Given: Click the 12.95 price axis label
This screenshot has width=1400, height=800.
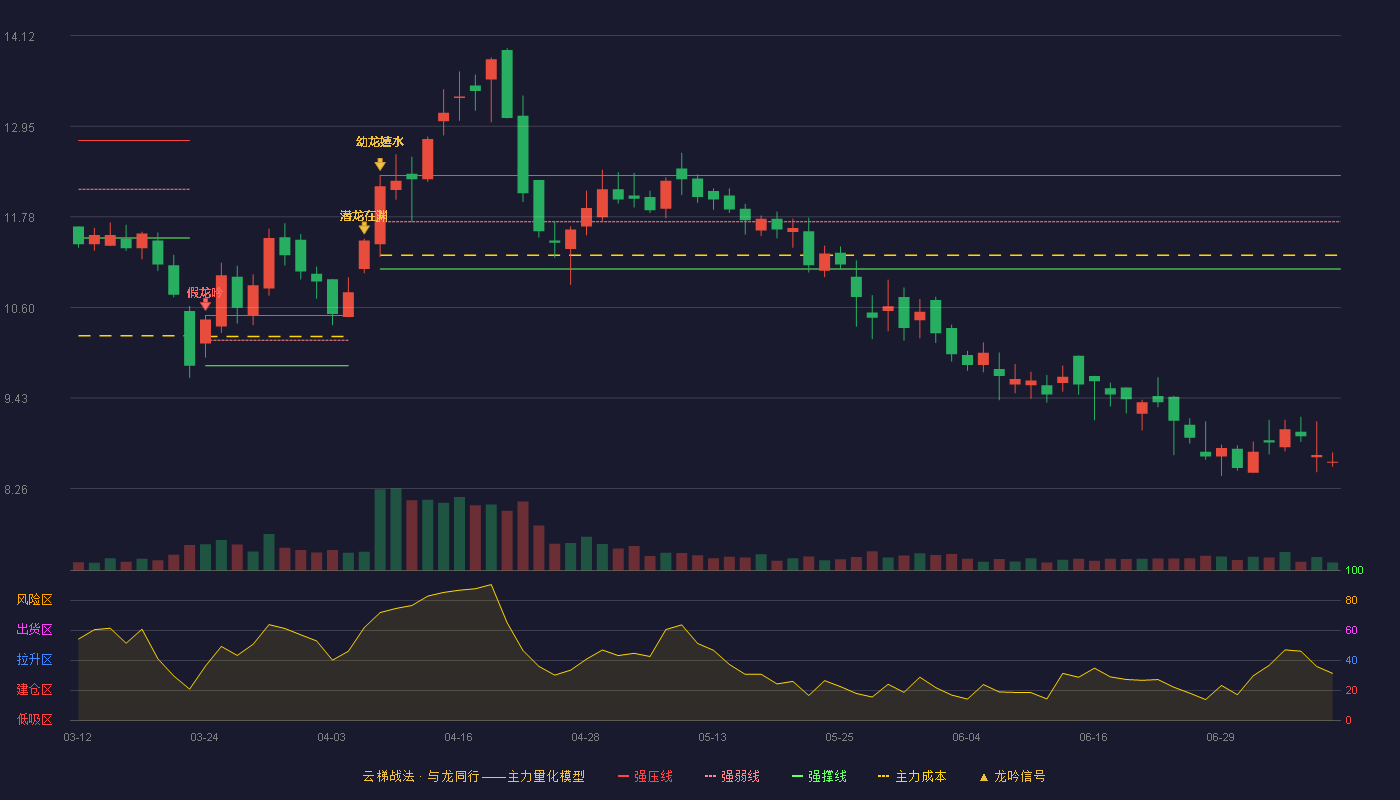Looking at the screenshot, I should [x=19, y=128].
